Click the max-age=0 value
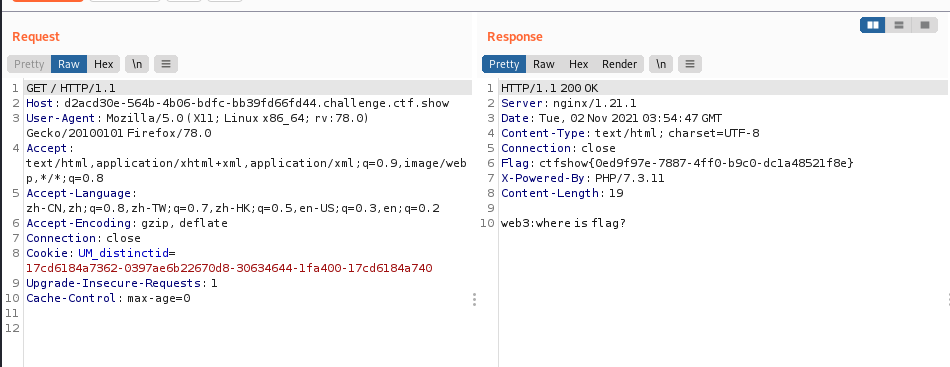 159,298
